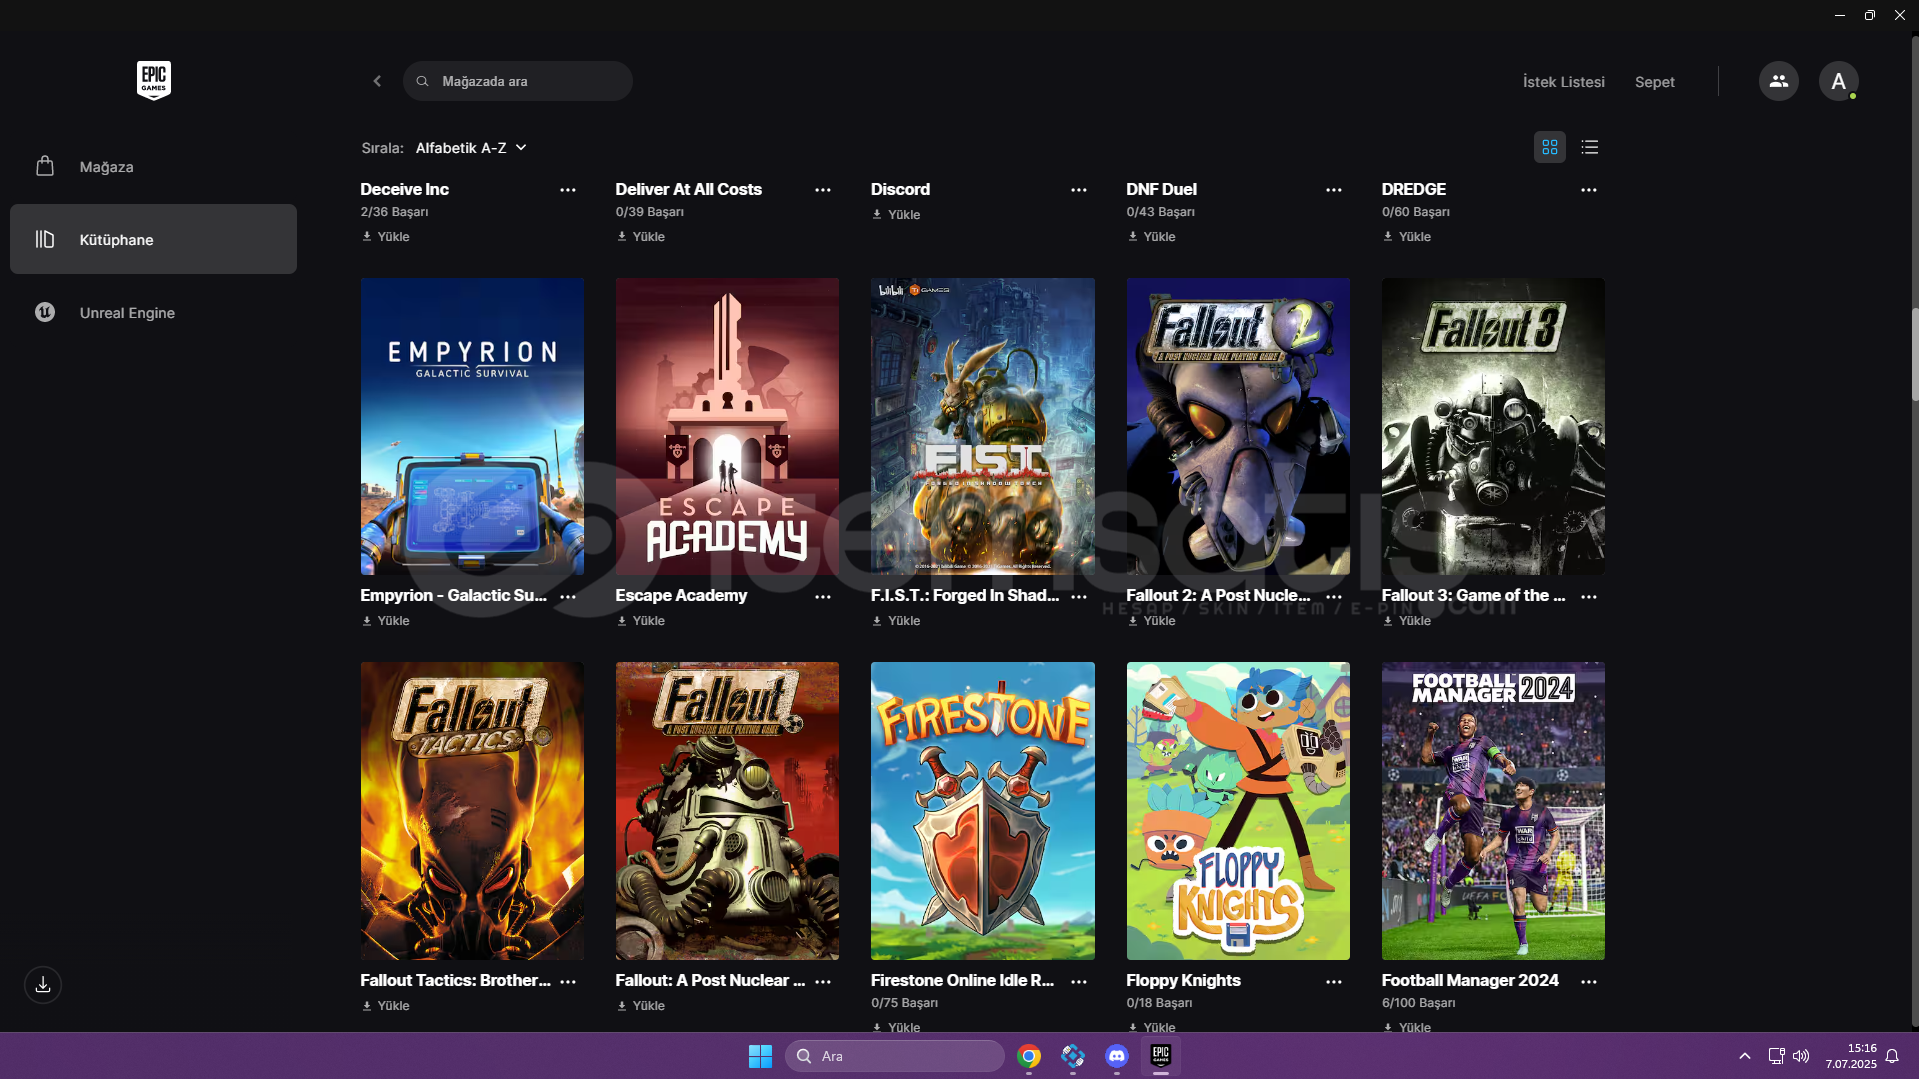Viewport: 1919px width, 1079px height.
Task: Open the Floppy Knights cover art
Action: (x=1238, y=811)
